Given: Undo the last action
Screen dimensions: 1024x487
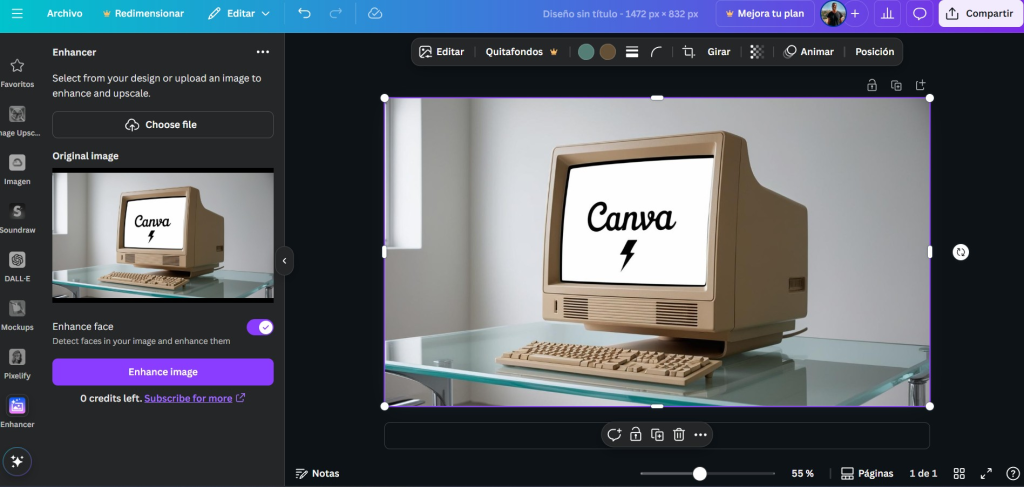Looking at the screenshot, I should click(304, 14).
